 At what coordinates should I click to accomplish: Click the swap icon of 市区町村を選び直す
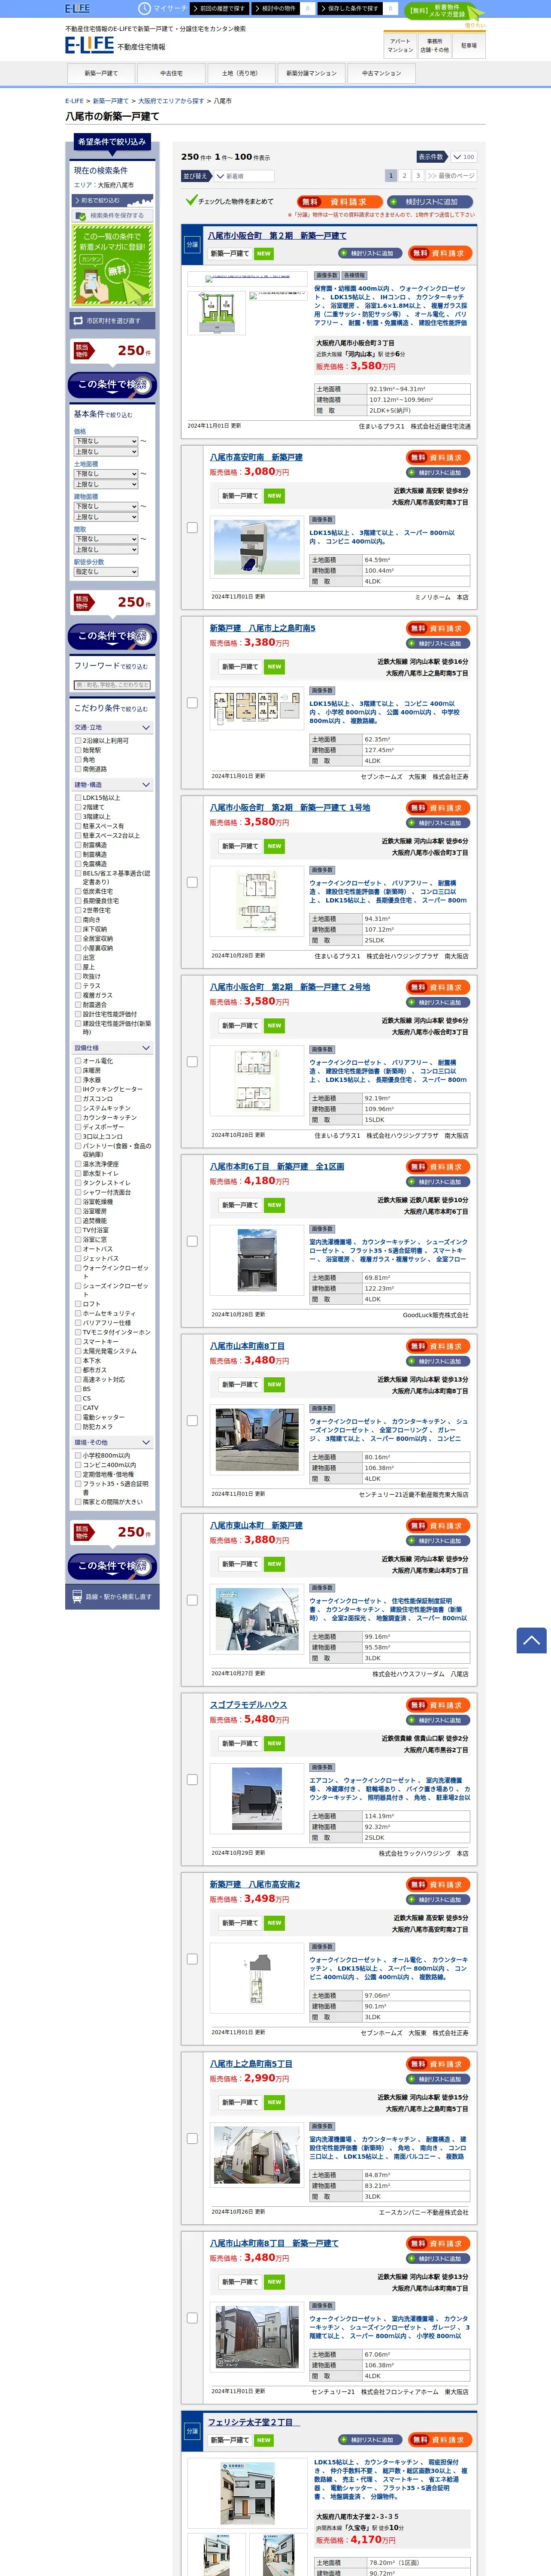click(x=78, y=321)
